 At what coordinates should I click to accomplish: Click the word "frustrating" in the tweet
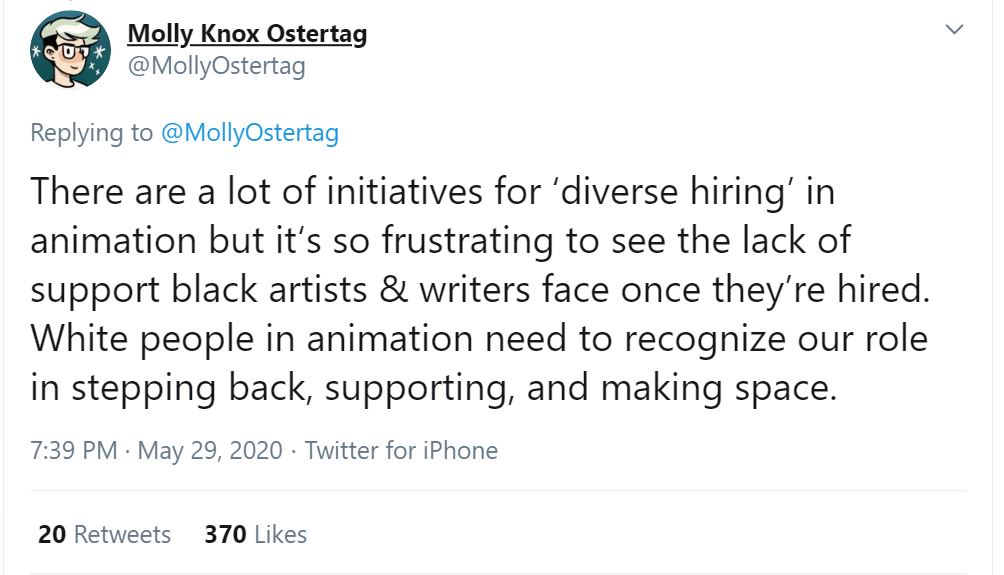[x=480, y=241]
